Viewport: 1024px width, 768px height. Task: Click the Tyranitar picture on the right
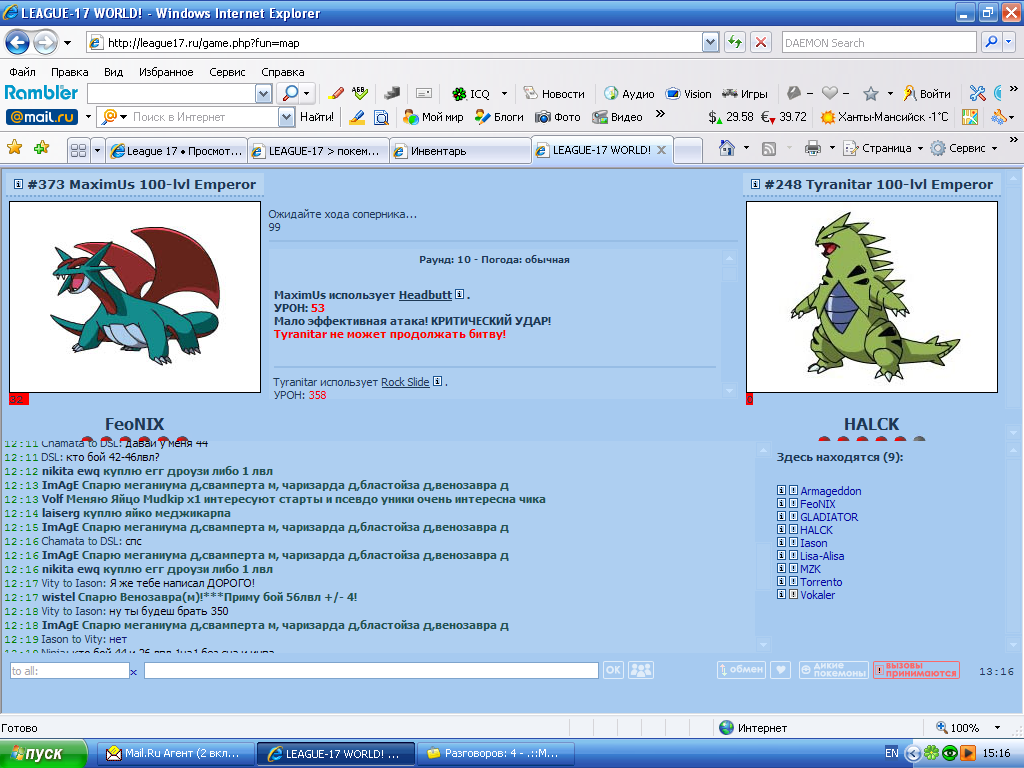click(x=872, y=297)
